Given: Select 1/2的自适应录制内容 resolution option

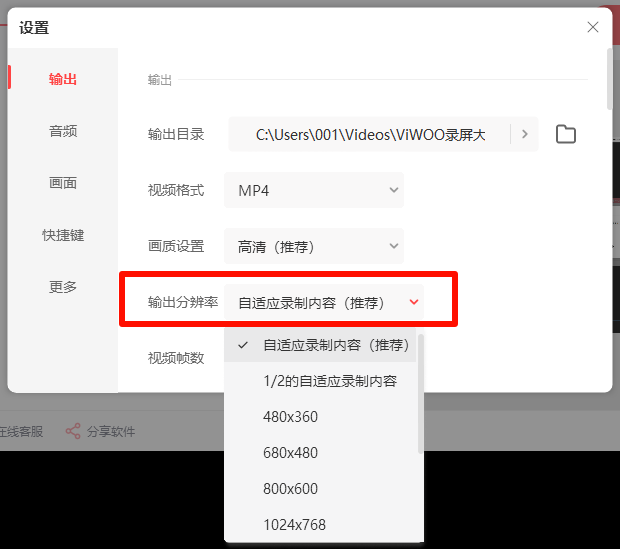Looking at the screenshot, I should pyautogui.click(x=320, y=381).
